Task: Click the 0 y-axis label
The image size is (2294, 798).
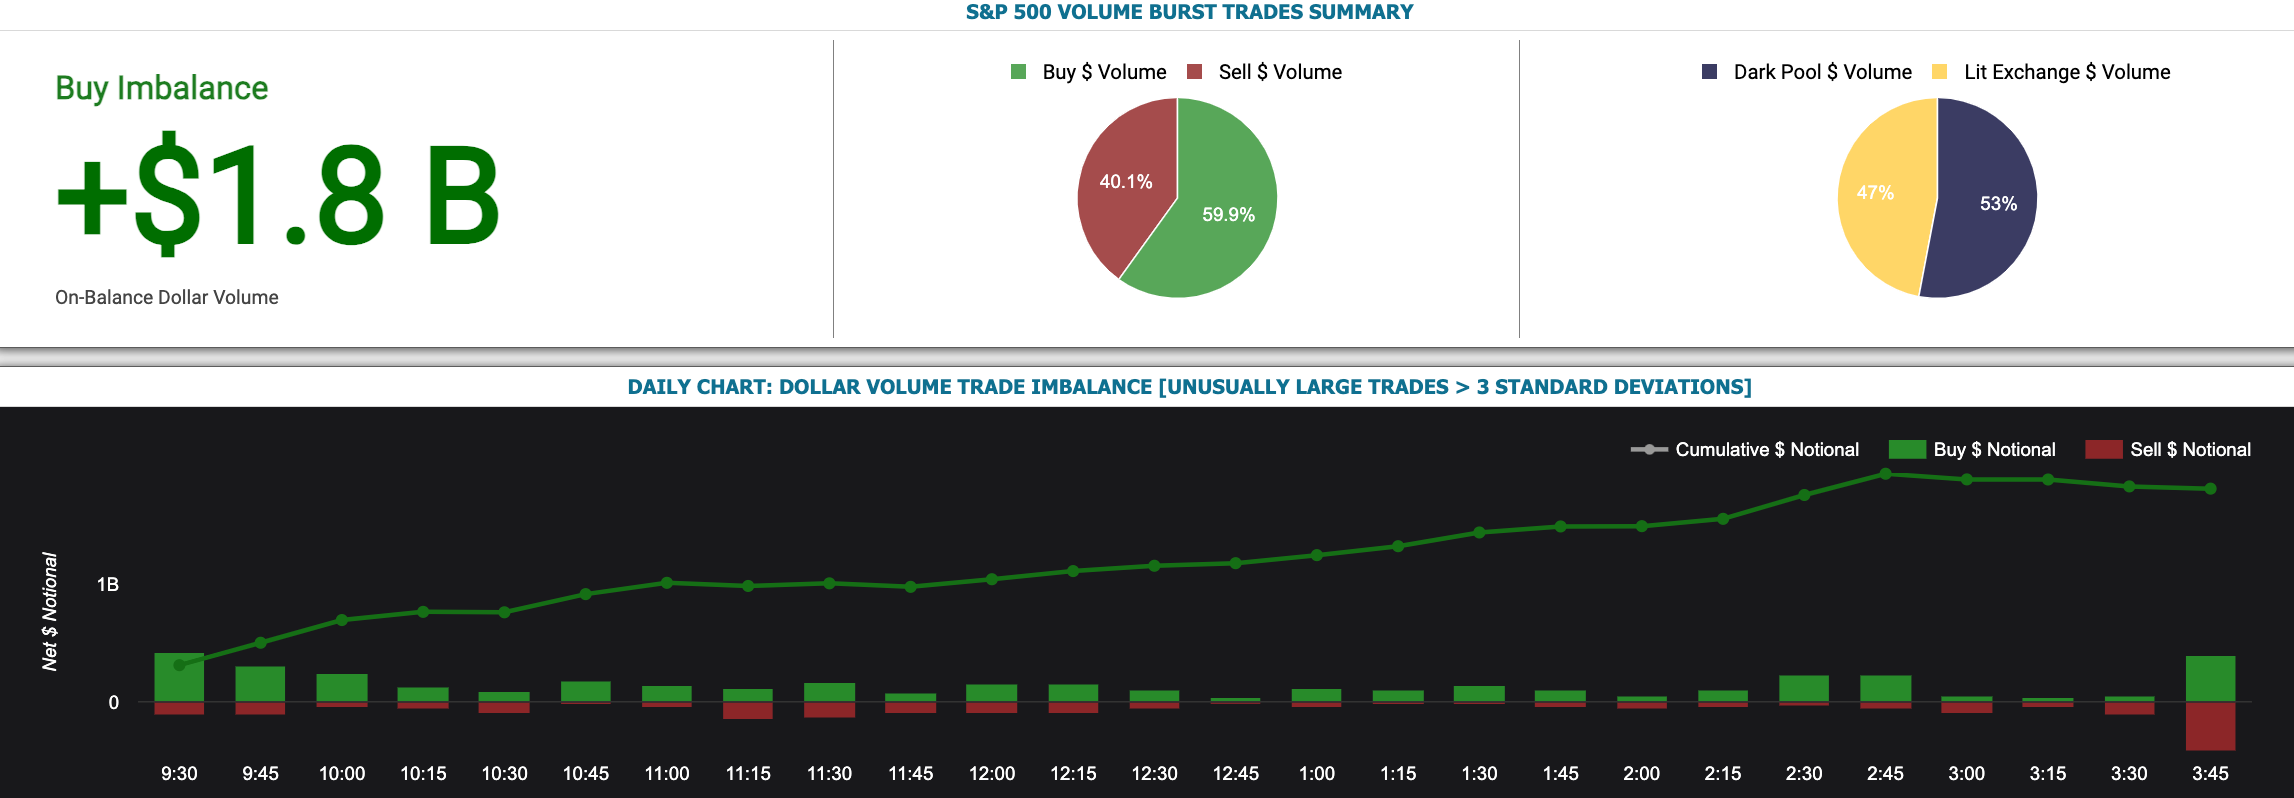Action: tap(113, 702)
